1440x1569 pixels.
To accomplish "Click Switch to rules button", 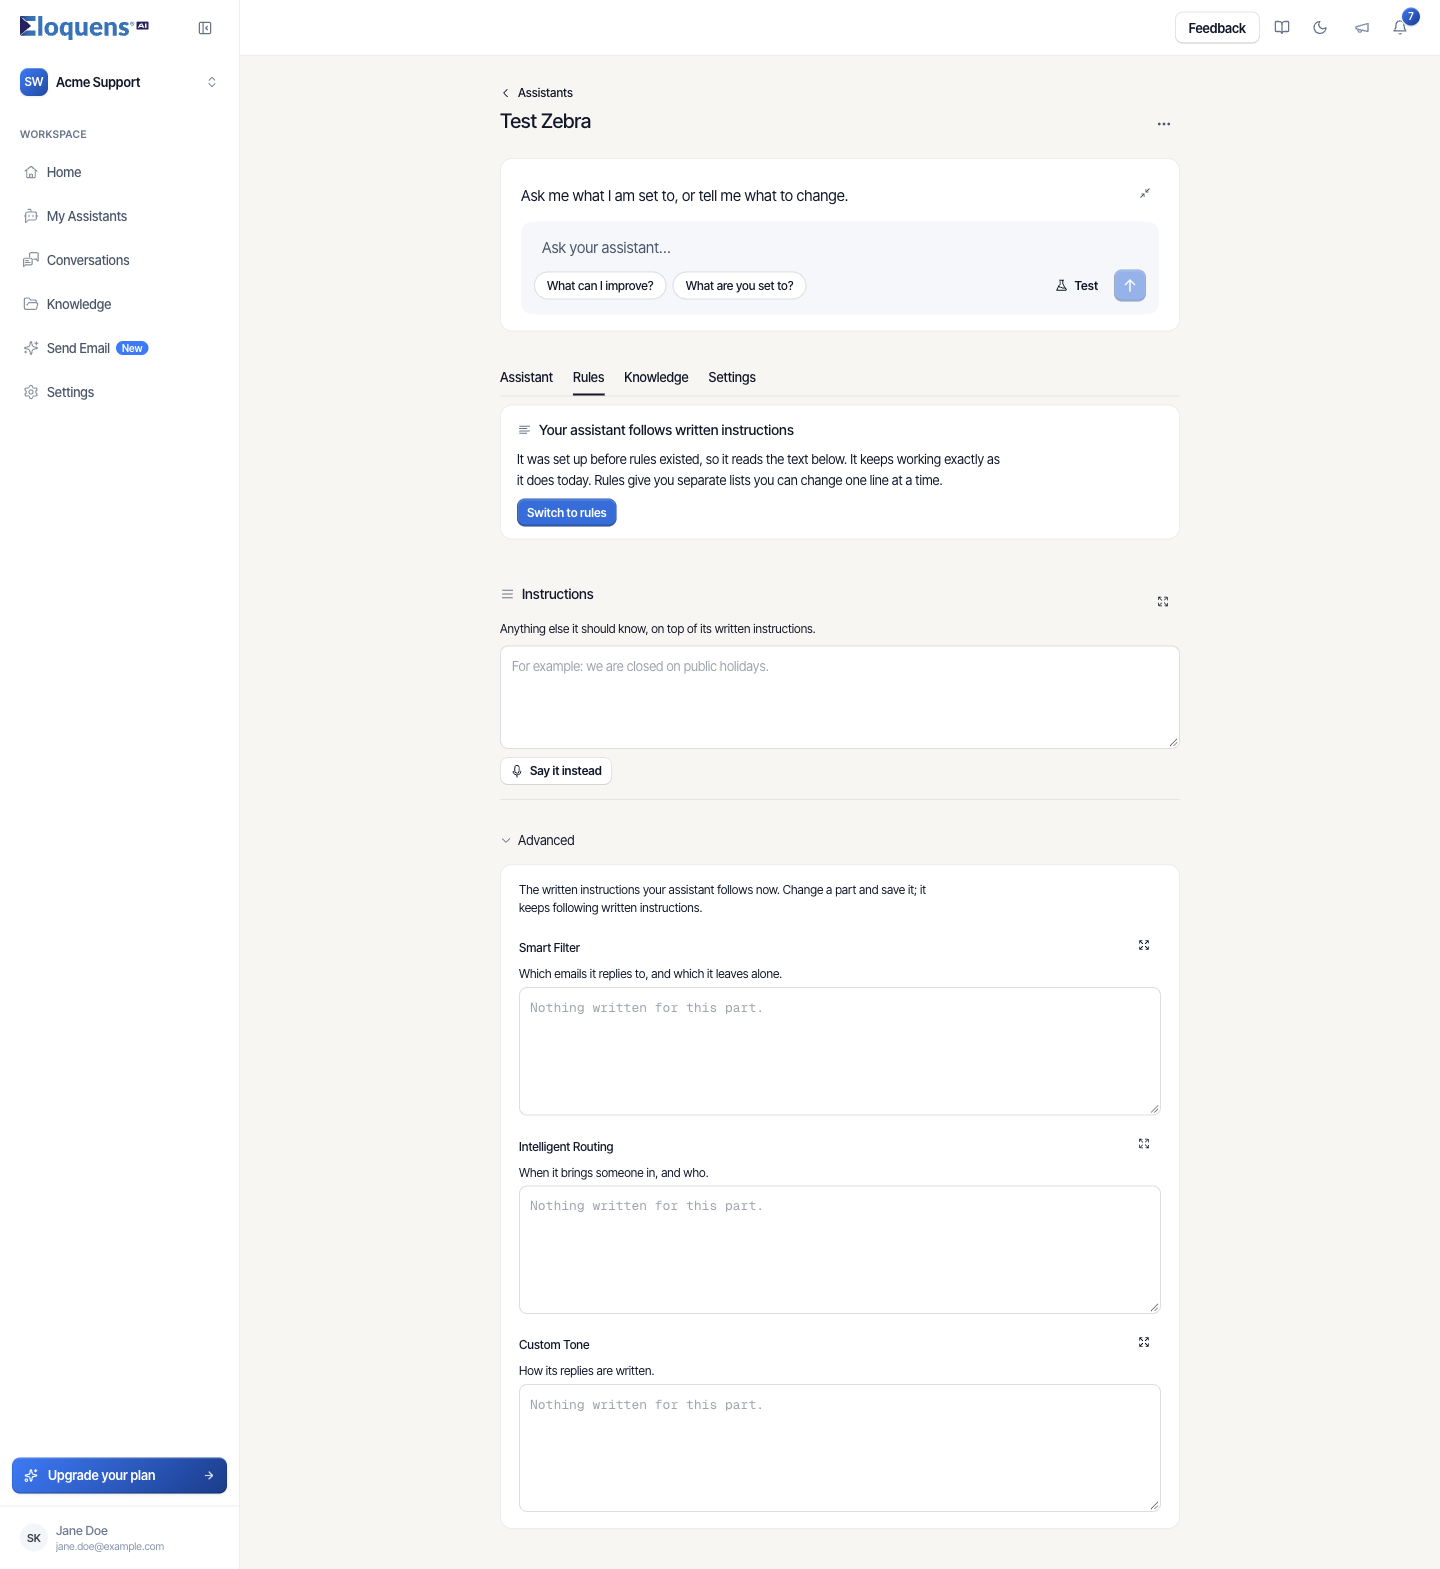I will [x=566, y=513].
